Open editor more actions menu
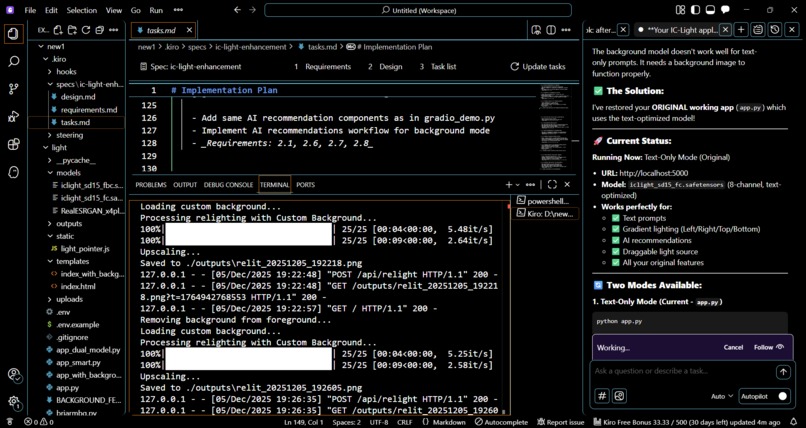 click(x=566, y=30)
